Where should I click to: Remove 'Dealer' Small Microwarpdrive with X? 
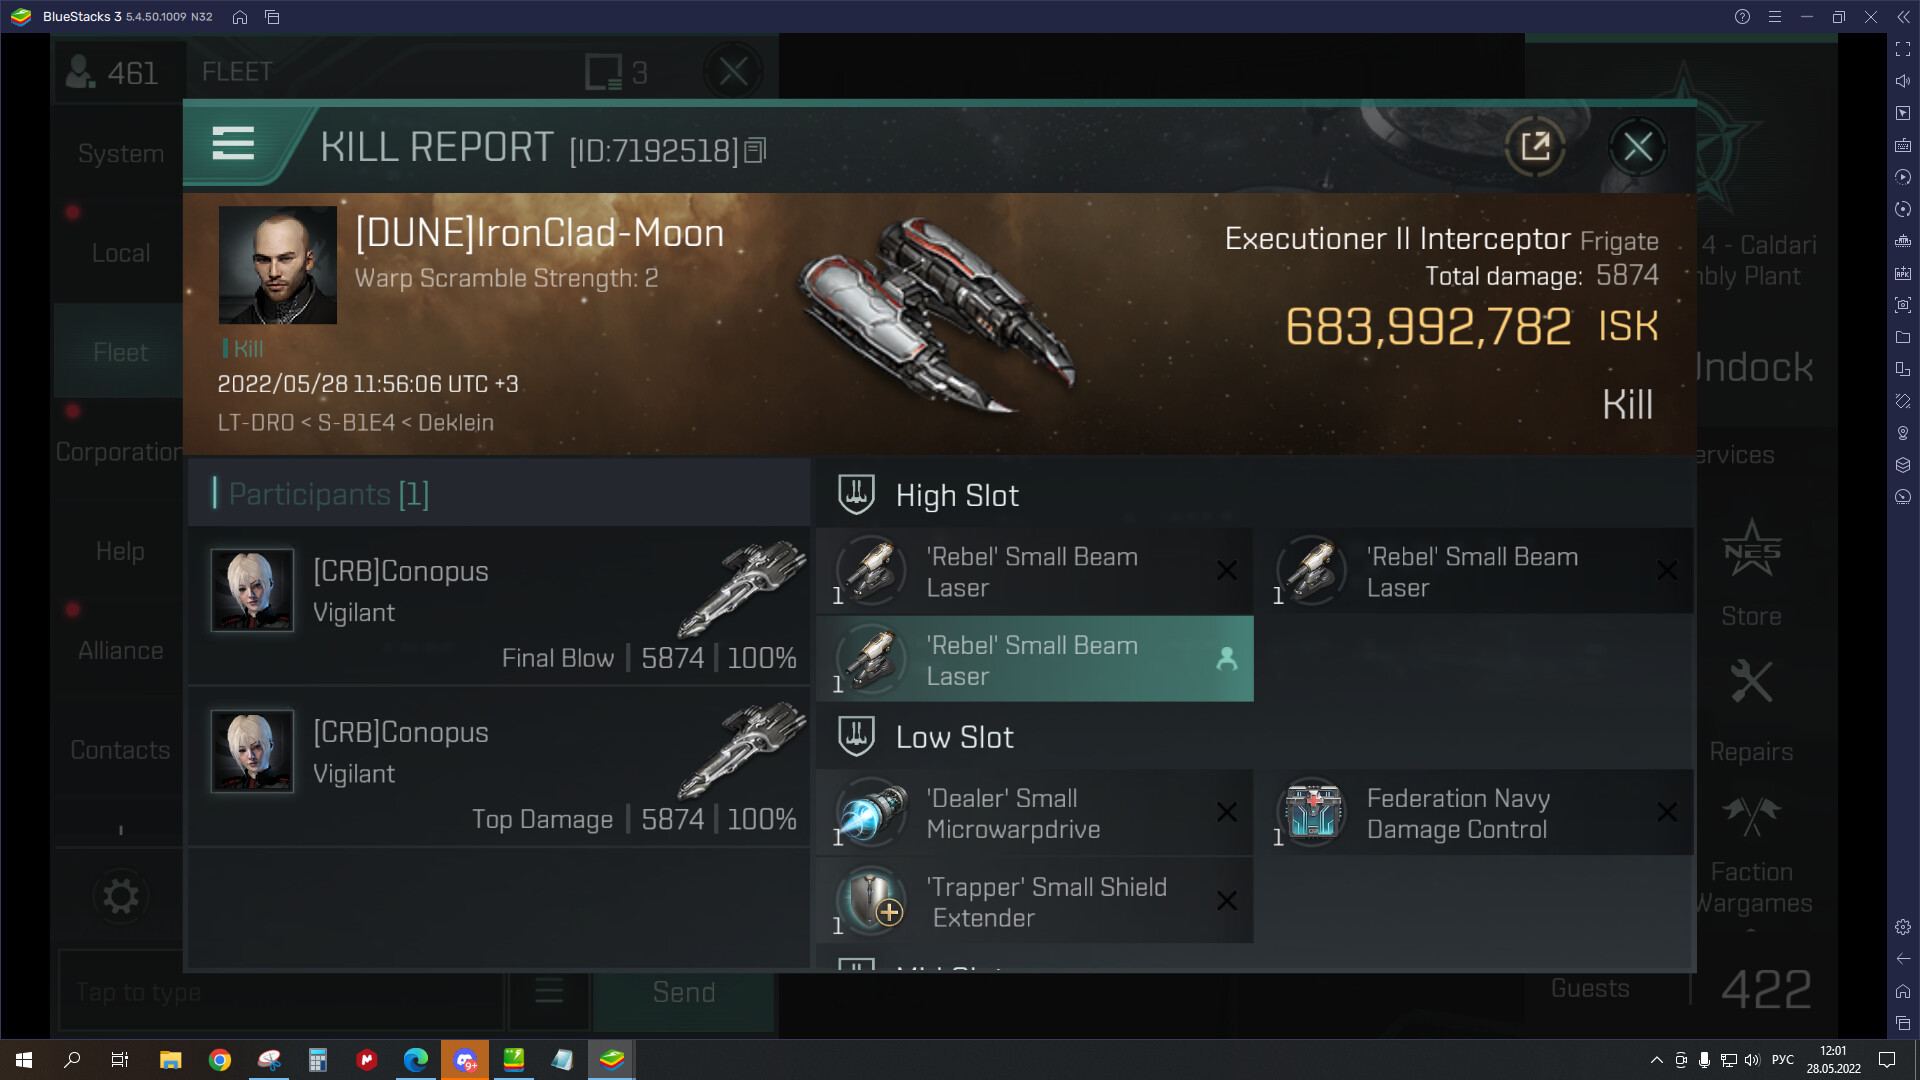[x=1227, y=812]
